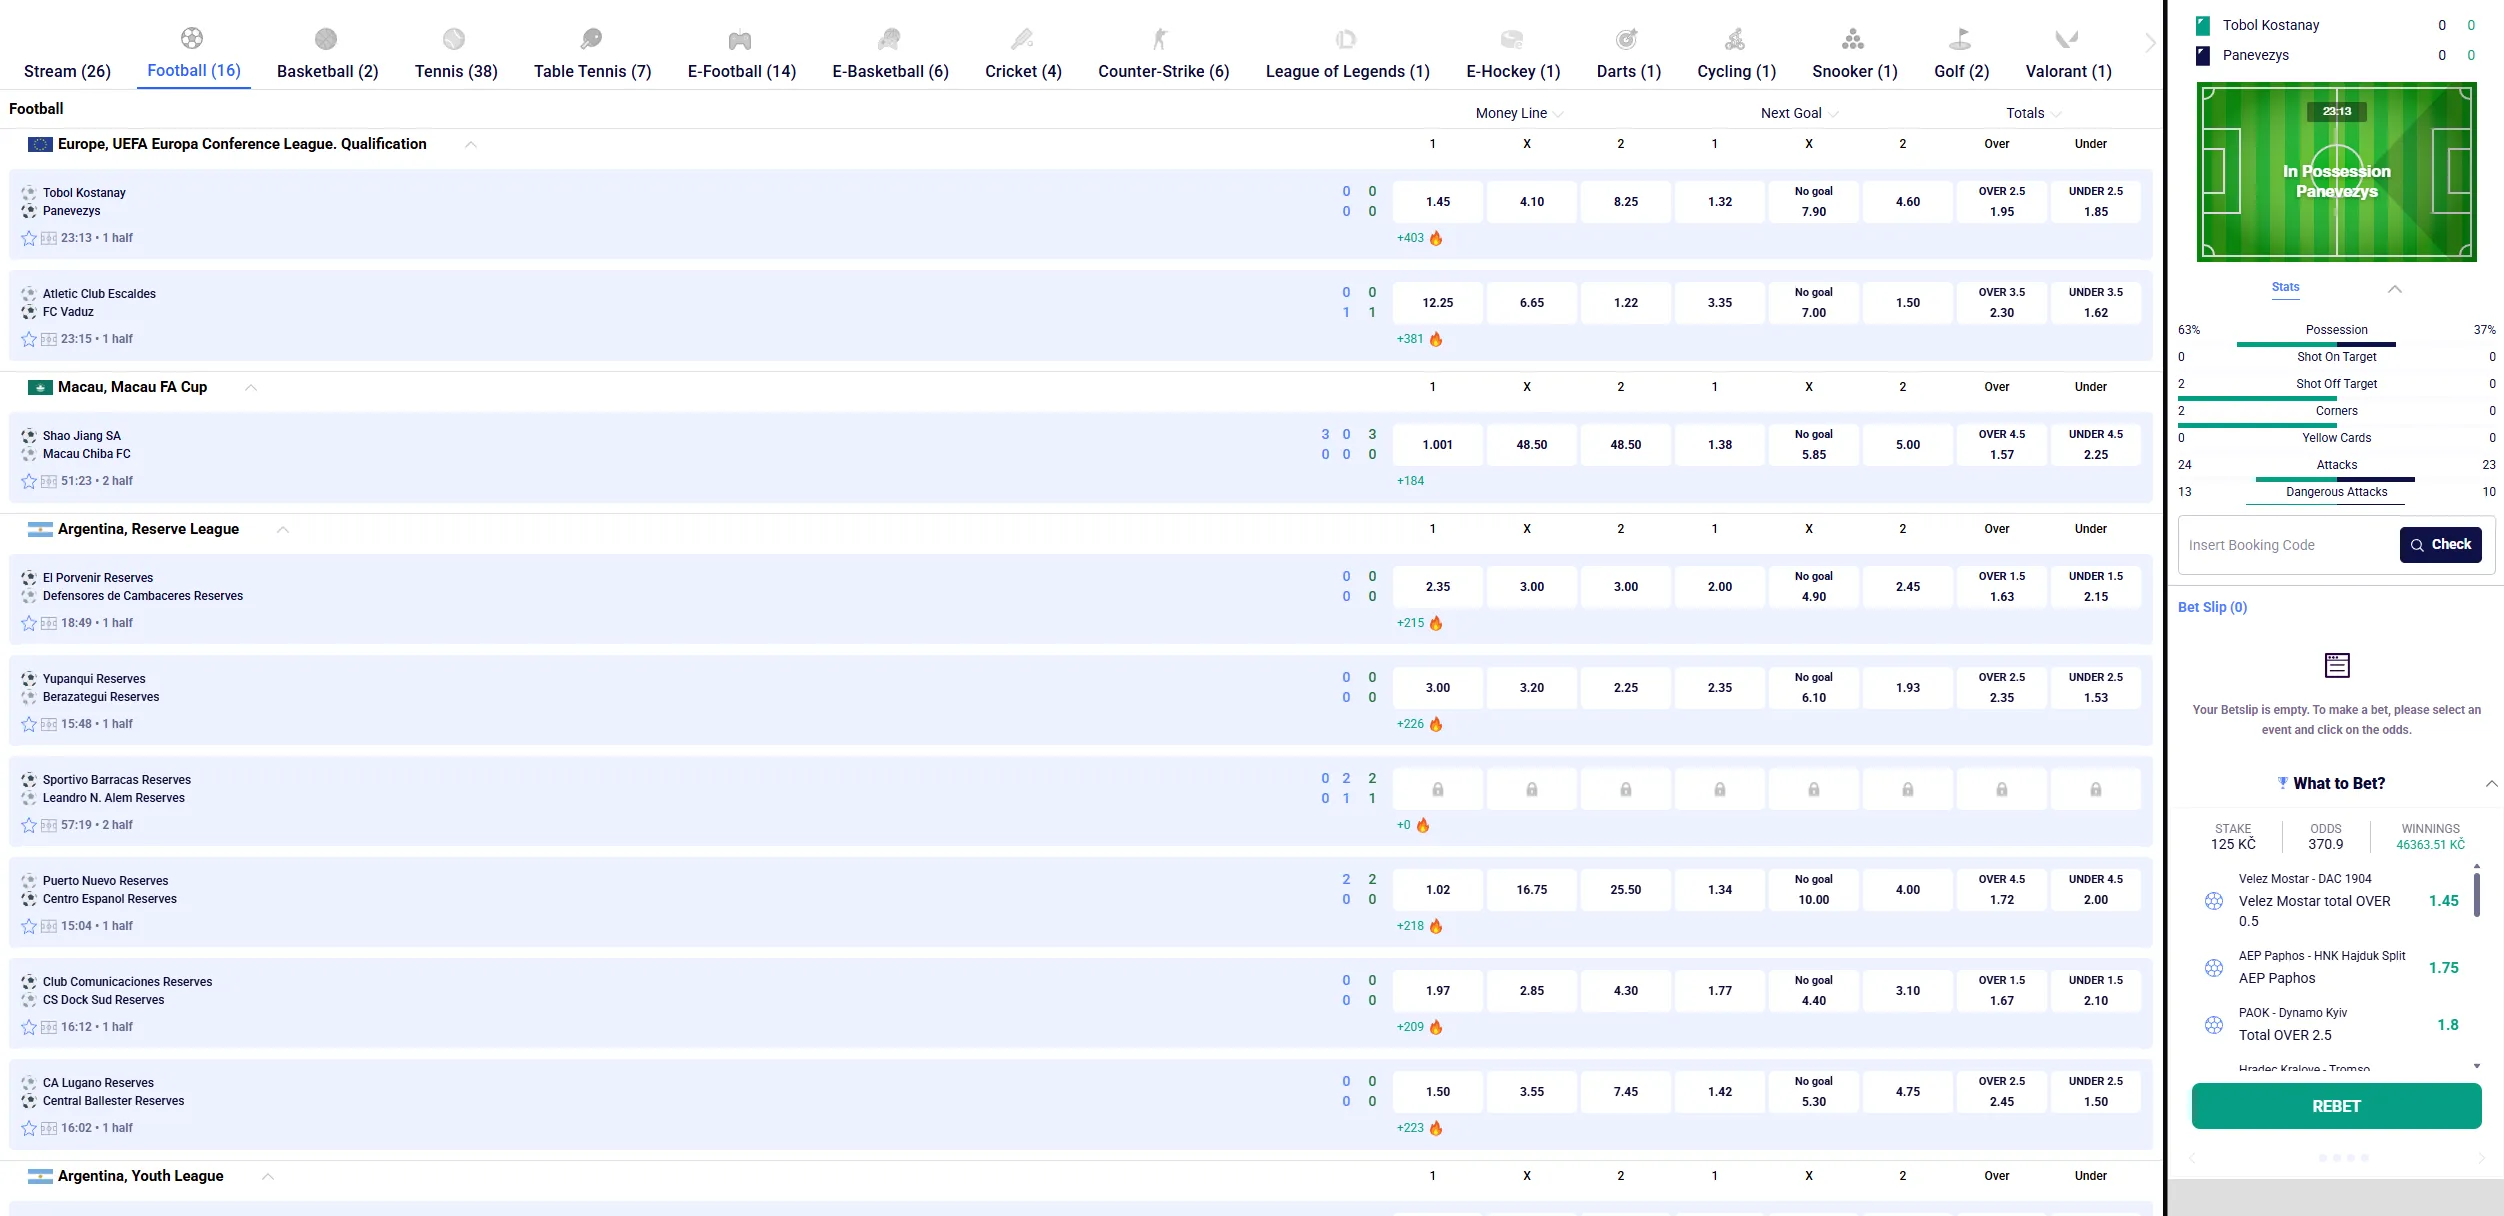Screen dimensions: 2504x1216
Task: Click the Dangerous Attacks stat bar
Action: pyautogui.click(x=2324, y=505)
